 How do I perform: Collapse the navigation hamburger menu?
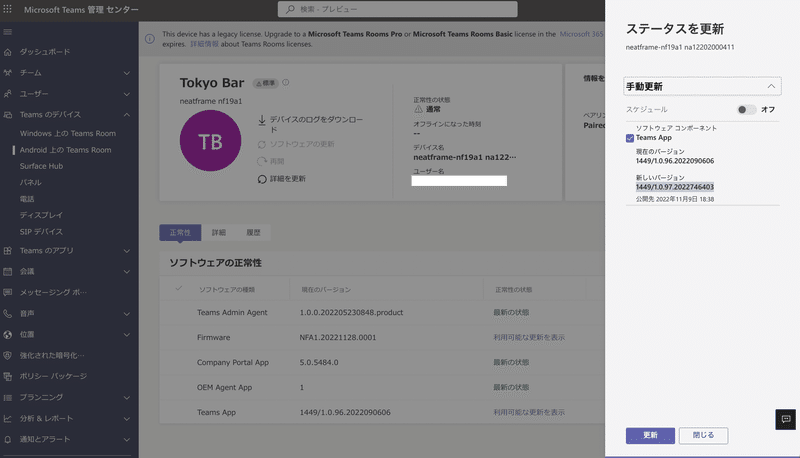[8, 32]
